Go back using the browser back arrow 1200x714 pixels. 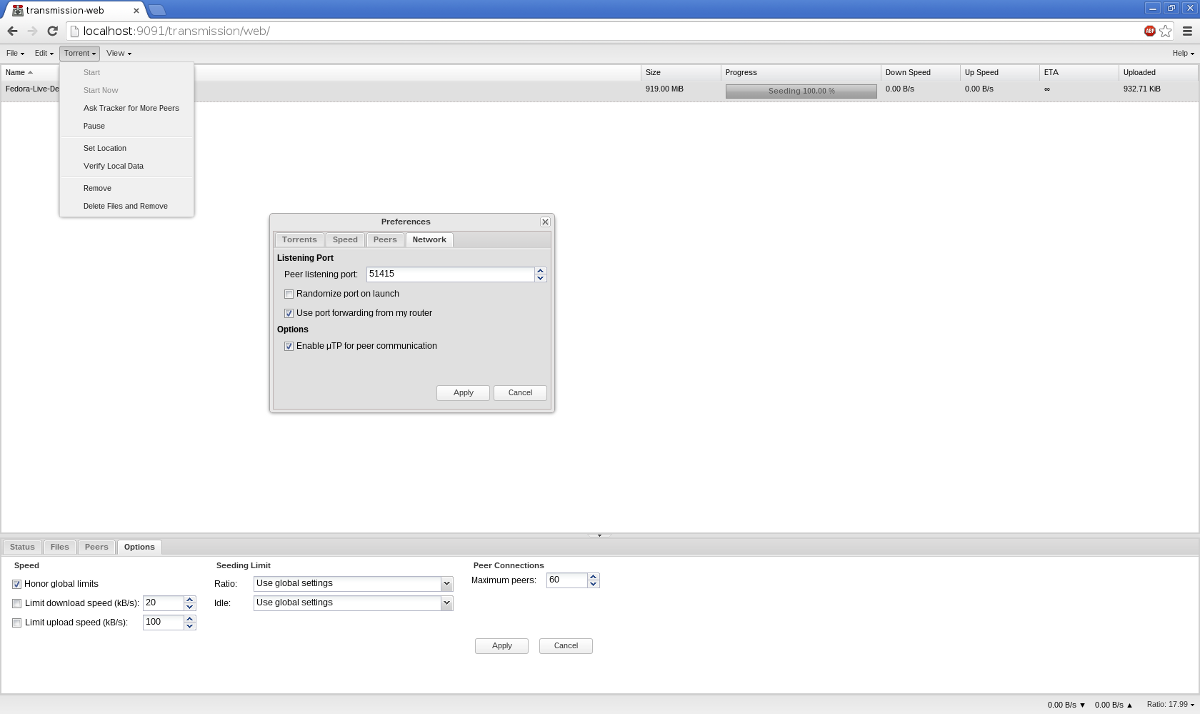12,31
